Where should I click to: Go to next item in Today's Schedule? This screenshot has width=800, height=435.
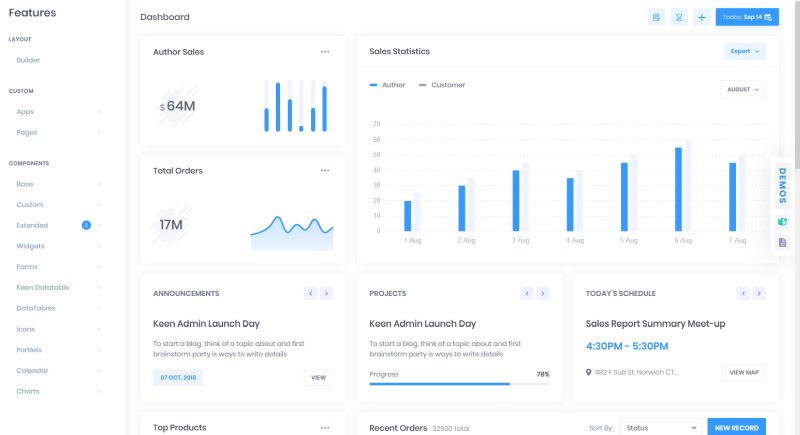759,293
